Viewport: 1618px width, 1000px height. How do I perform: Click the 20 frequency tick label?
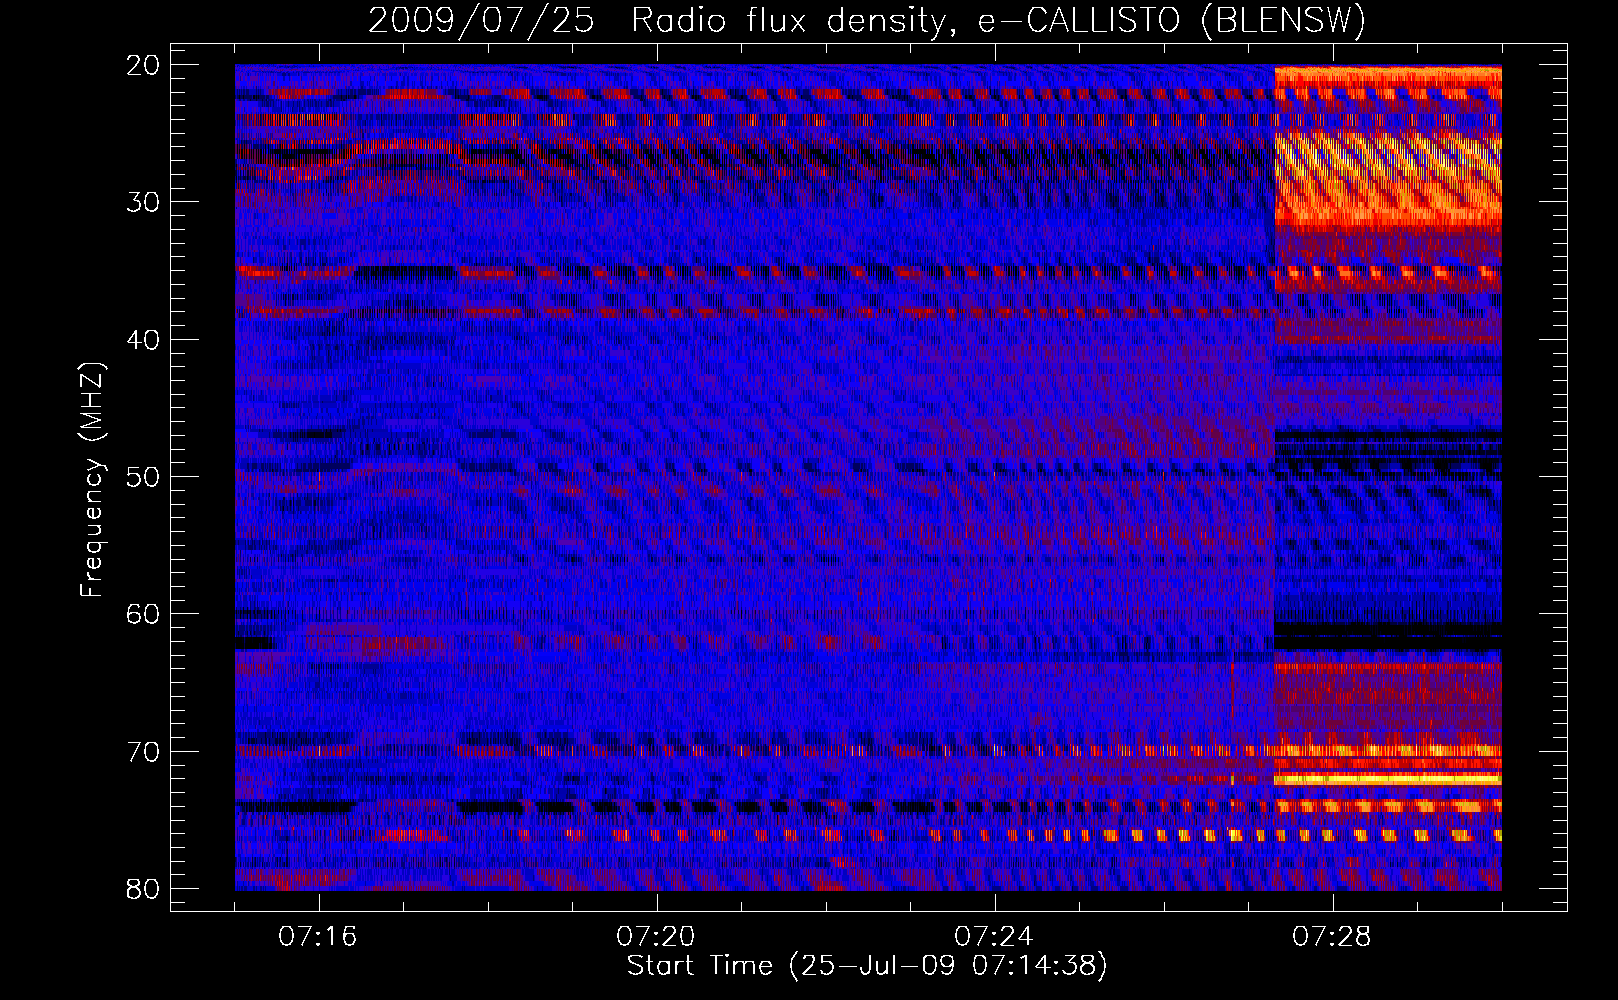pyautogui.click(x=144, y=65)
